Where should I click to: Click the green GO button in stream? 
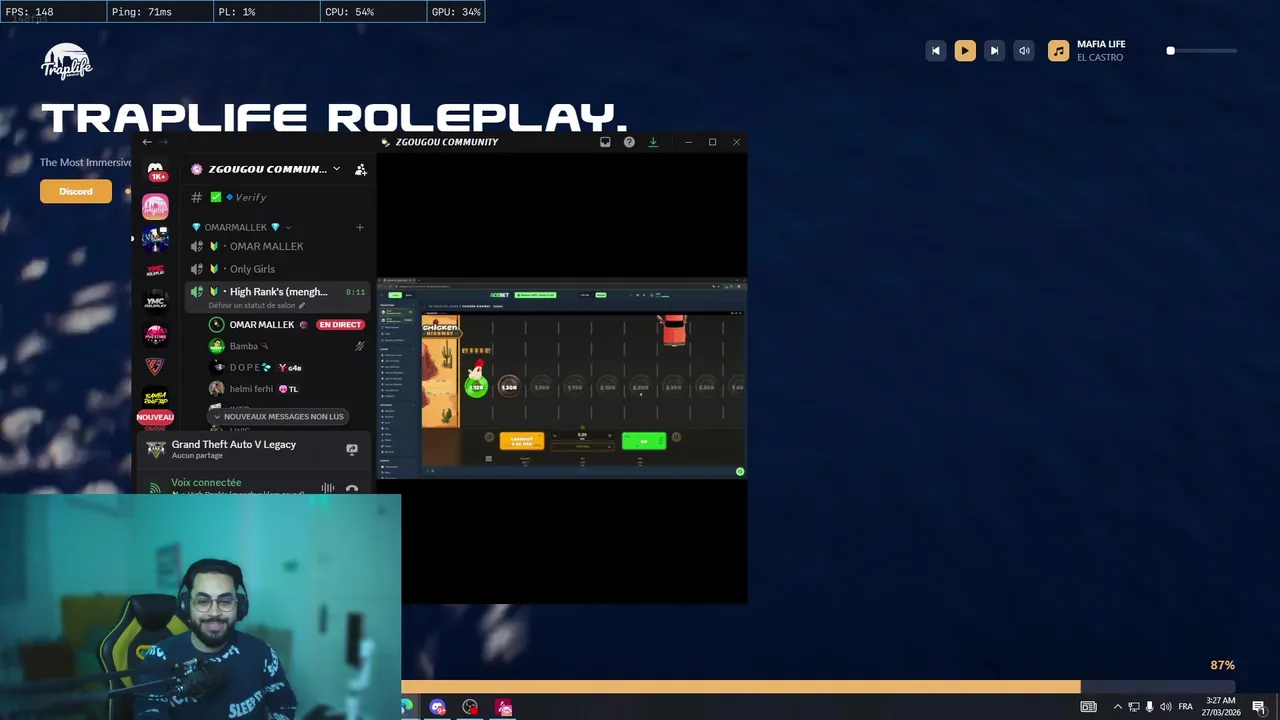pyautogui.click(x=644, y=441)
